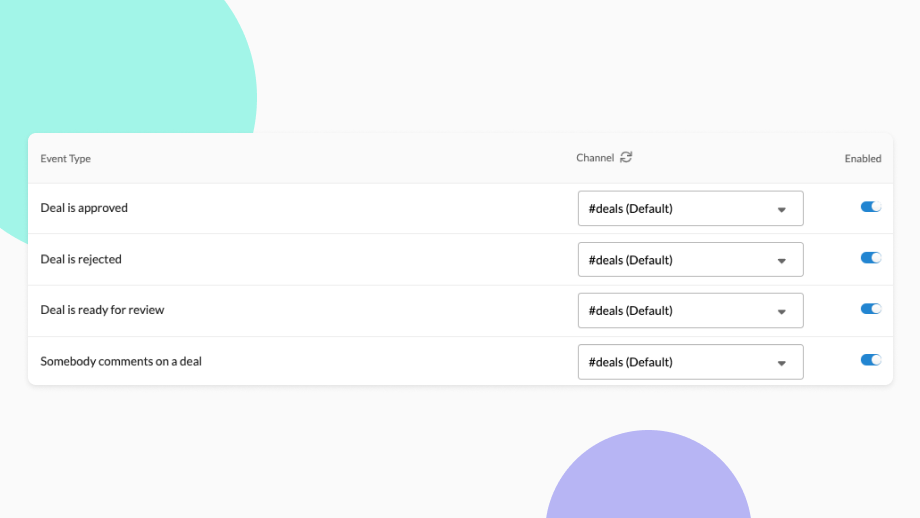The height and width of the screenshot is (518, 920).
Task: Open the #deals channel box for Somebody comments
Action: click(680, 362)
